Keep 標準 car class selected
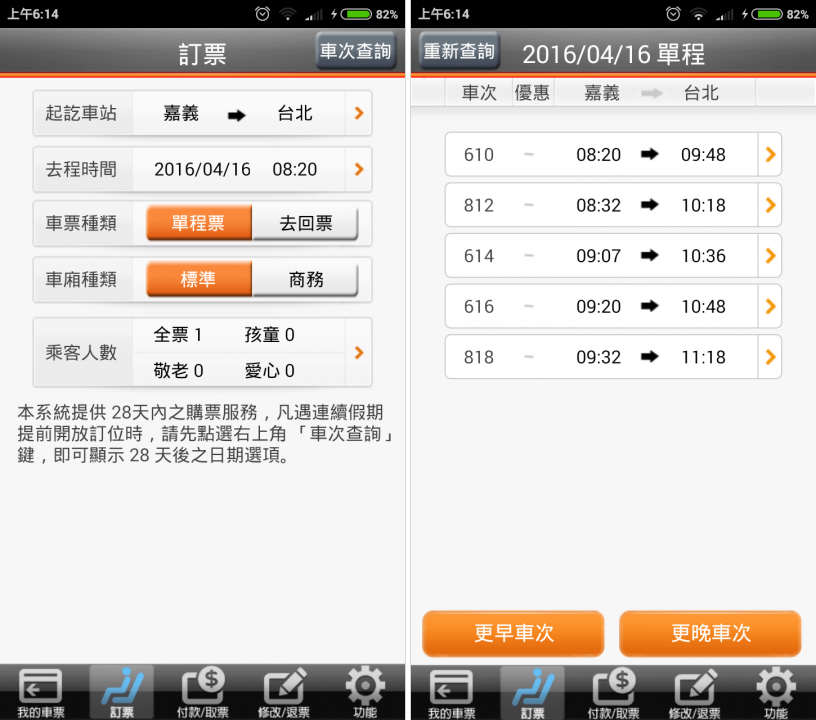The width and height of the screenshot is (816, 720). coord(198,280)
